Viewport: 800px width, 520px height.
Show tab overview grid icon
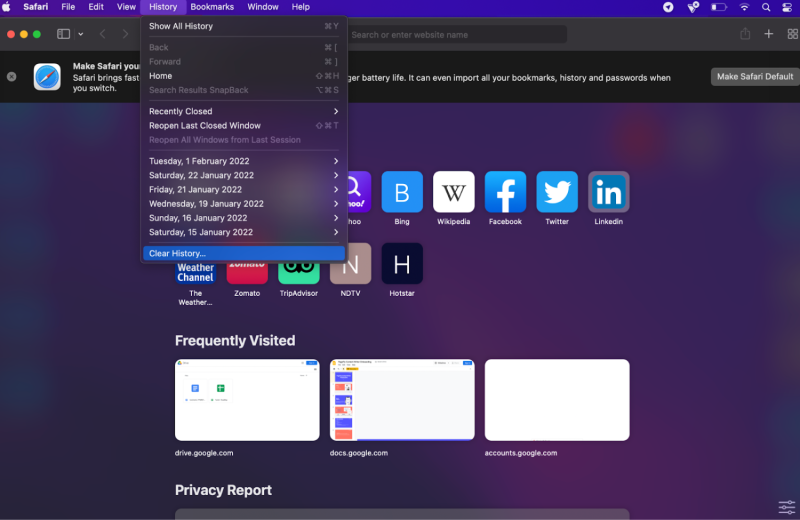792,34
